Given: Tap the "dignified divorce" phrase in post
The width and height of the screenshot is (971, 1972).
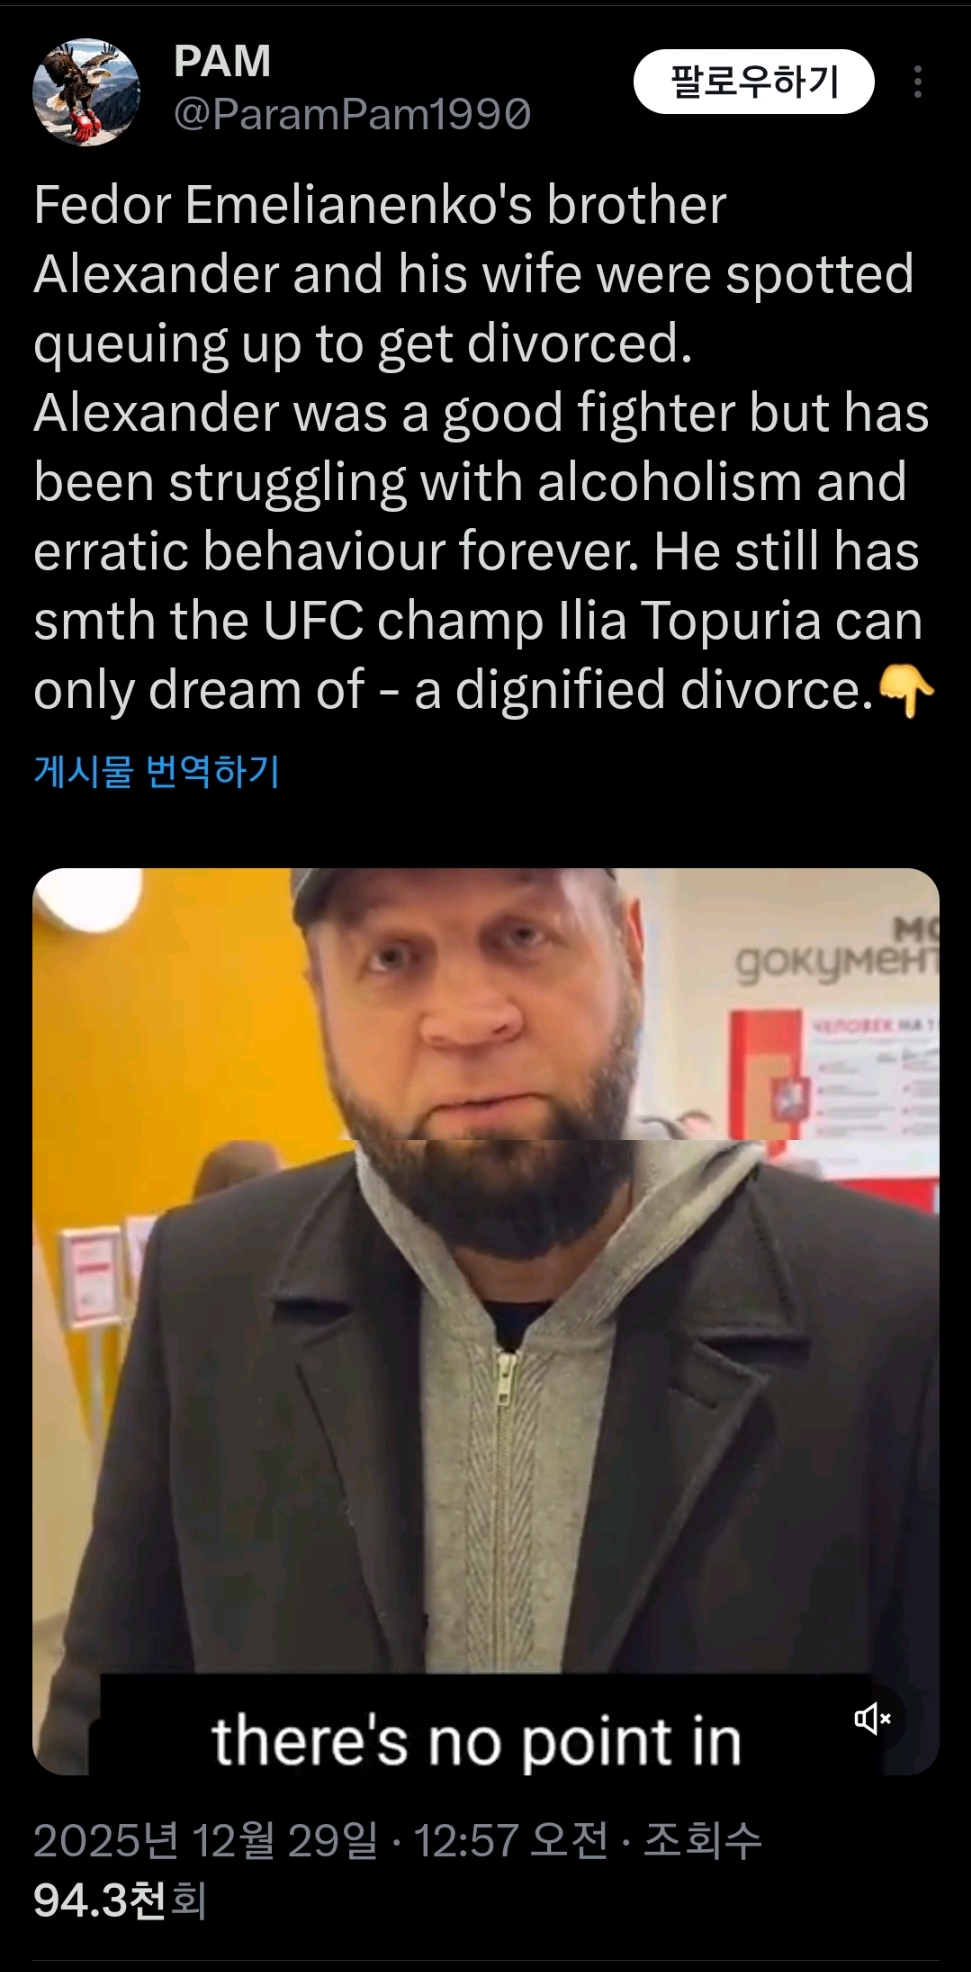Looking at the screenshot, I should 664,690.
